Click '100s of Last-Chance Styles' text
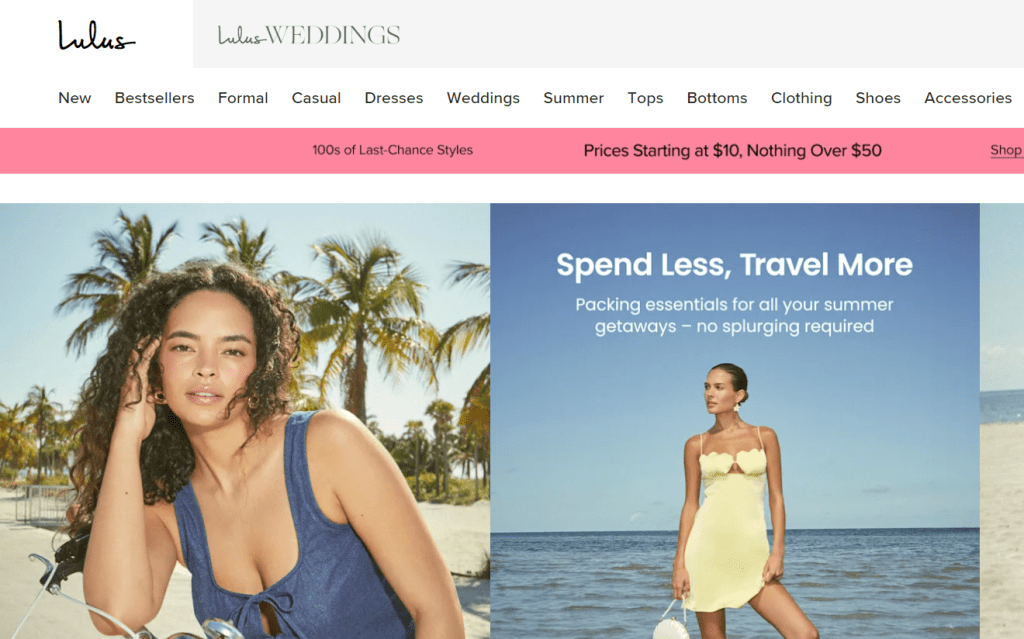Screen dimensions: 1024x639 click(392, 150)
